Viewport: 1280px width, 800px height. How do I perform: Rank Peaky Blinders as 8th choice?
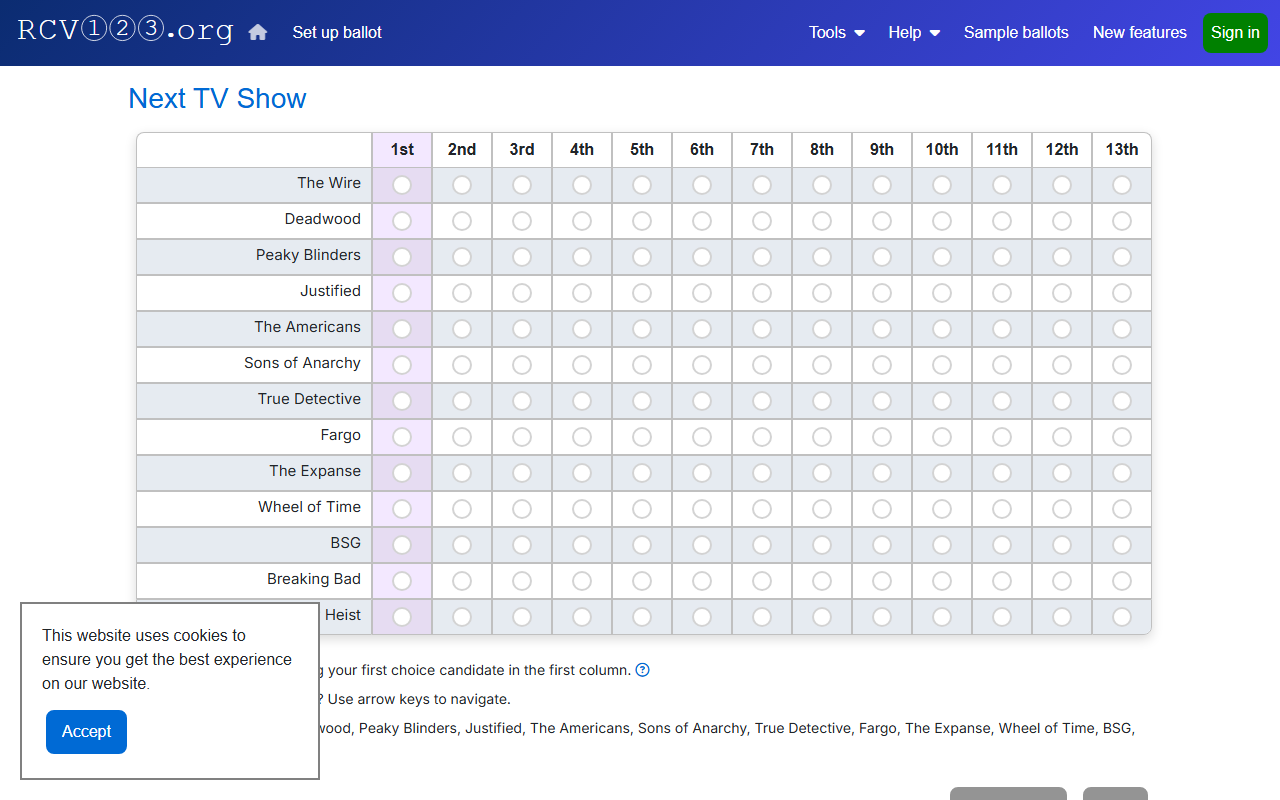tap(822, 257)
